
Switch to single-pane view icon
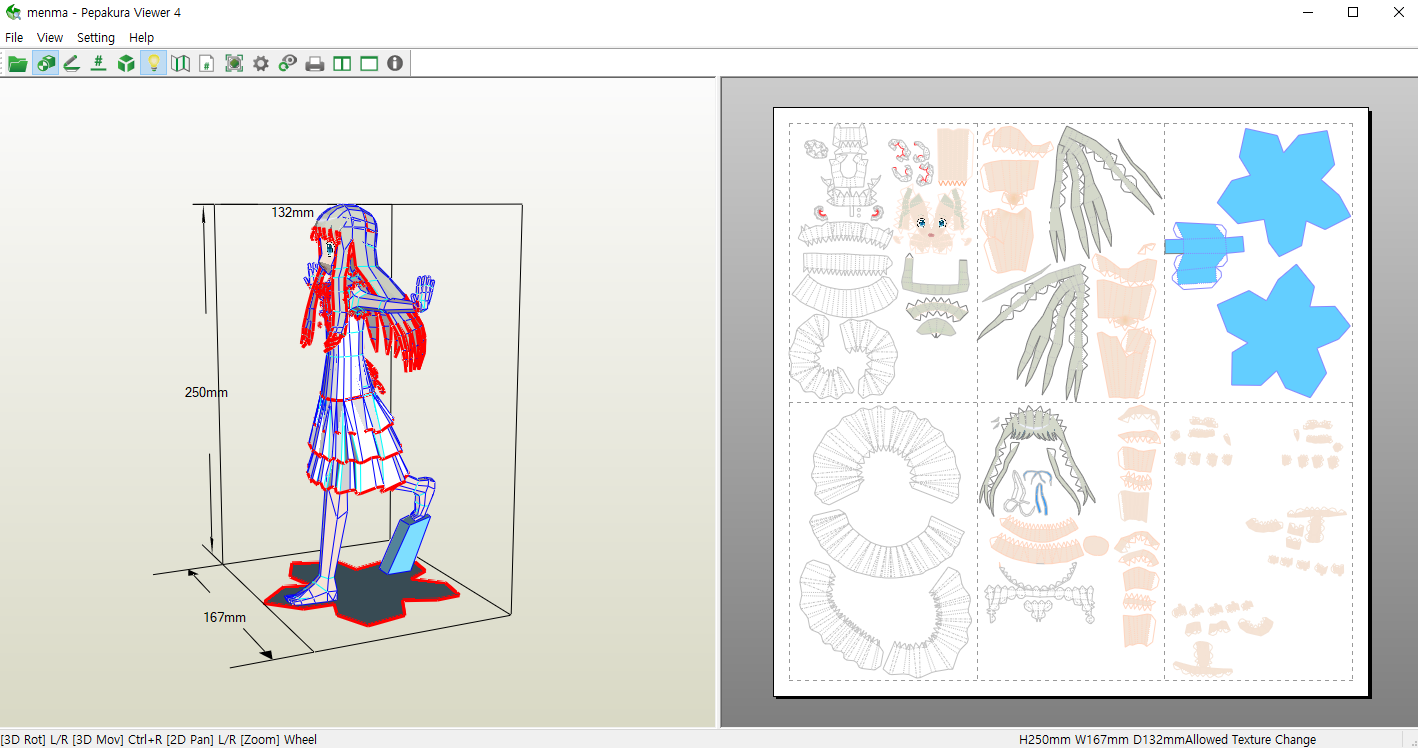(369, 64)
